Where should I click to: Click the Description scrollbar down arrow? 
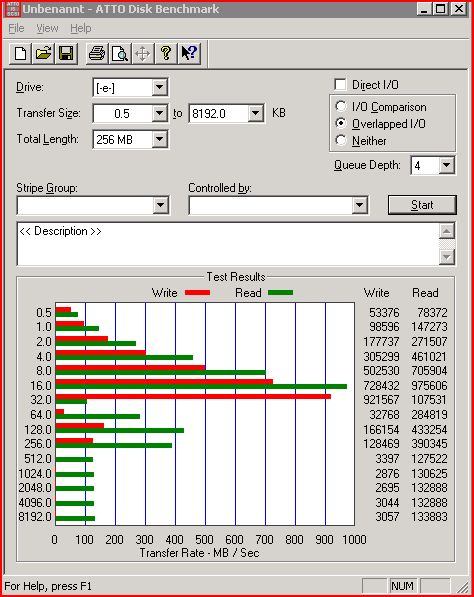pos(447,257)
